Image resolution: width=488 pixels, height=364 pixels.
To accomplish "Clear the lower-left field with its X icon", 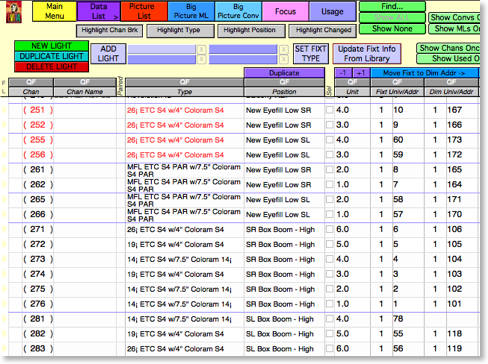I will pyautogui.click(x=201, y=60).
